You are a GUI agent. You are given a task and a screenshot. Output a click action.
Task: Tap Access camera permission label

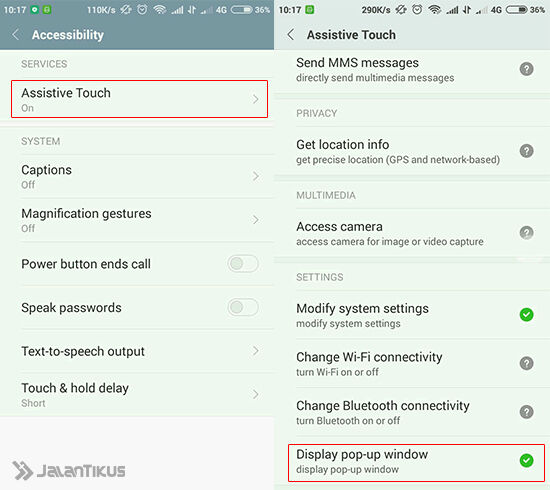point(339,227)
